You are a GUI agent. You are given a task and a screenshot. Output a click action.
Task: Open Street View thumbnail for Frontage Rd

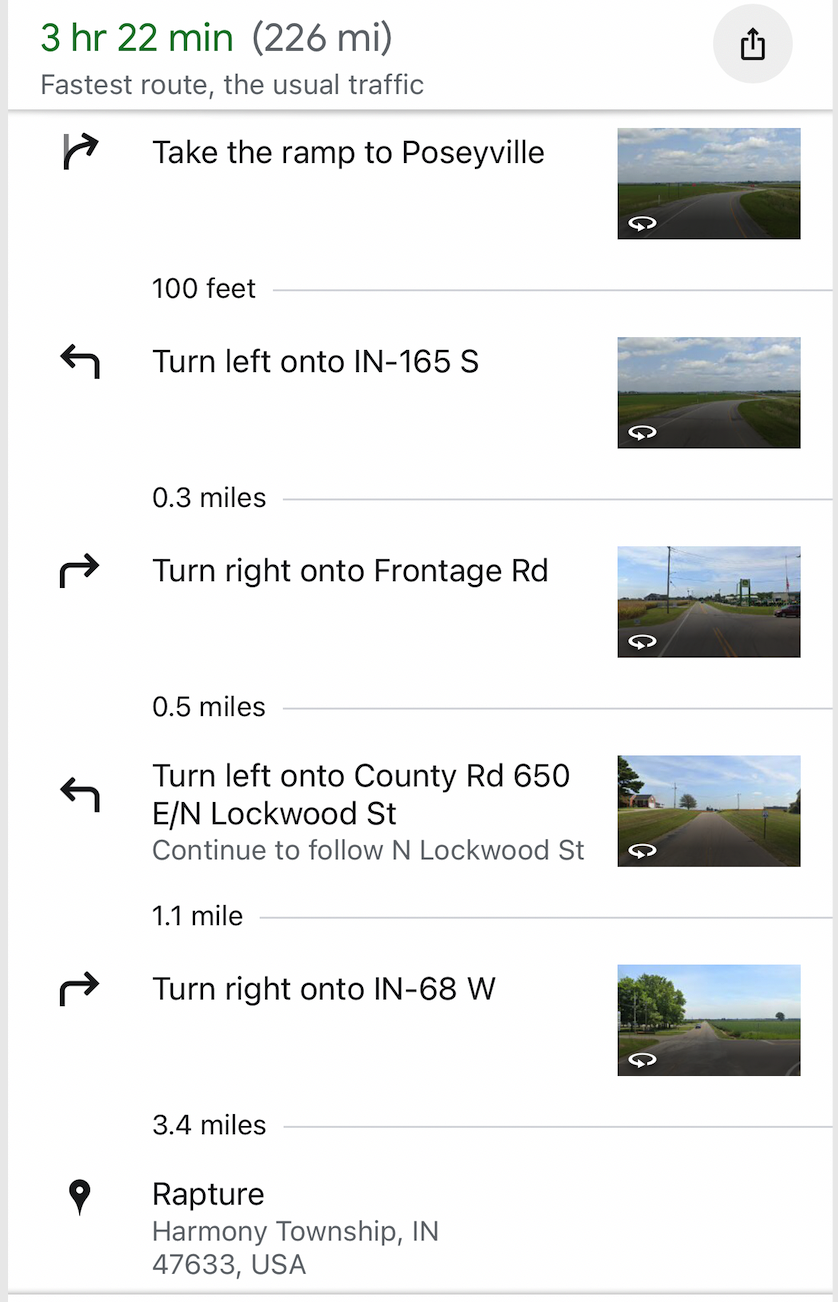coord(708,601)
